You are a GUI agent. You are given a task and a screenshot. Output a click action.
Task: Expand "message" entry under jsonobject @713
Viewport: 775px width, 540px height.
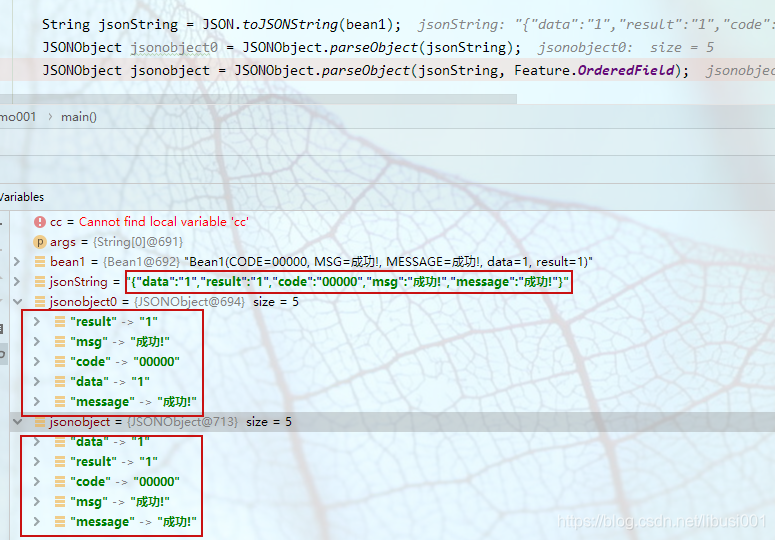[x=37, y=522]
